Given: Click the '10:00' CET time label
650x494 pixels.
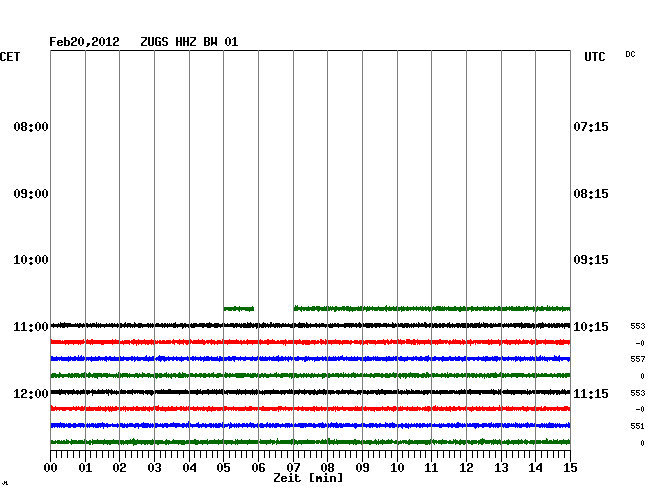Looking at the screenshot, I should (31, 260).
